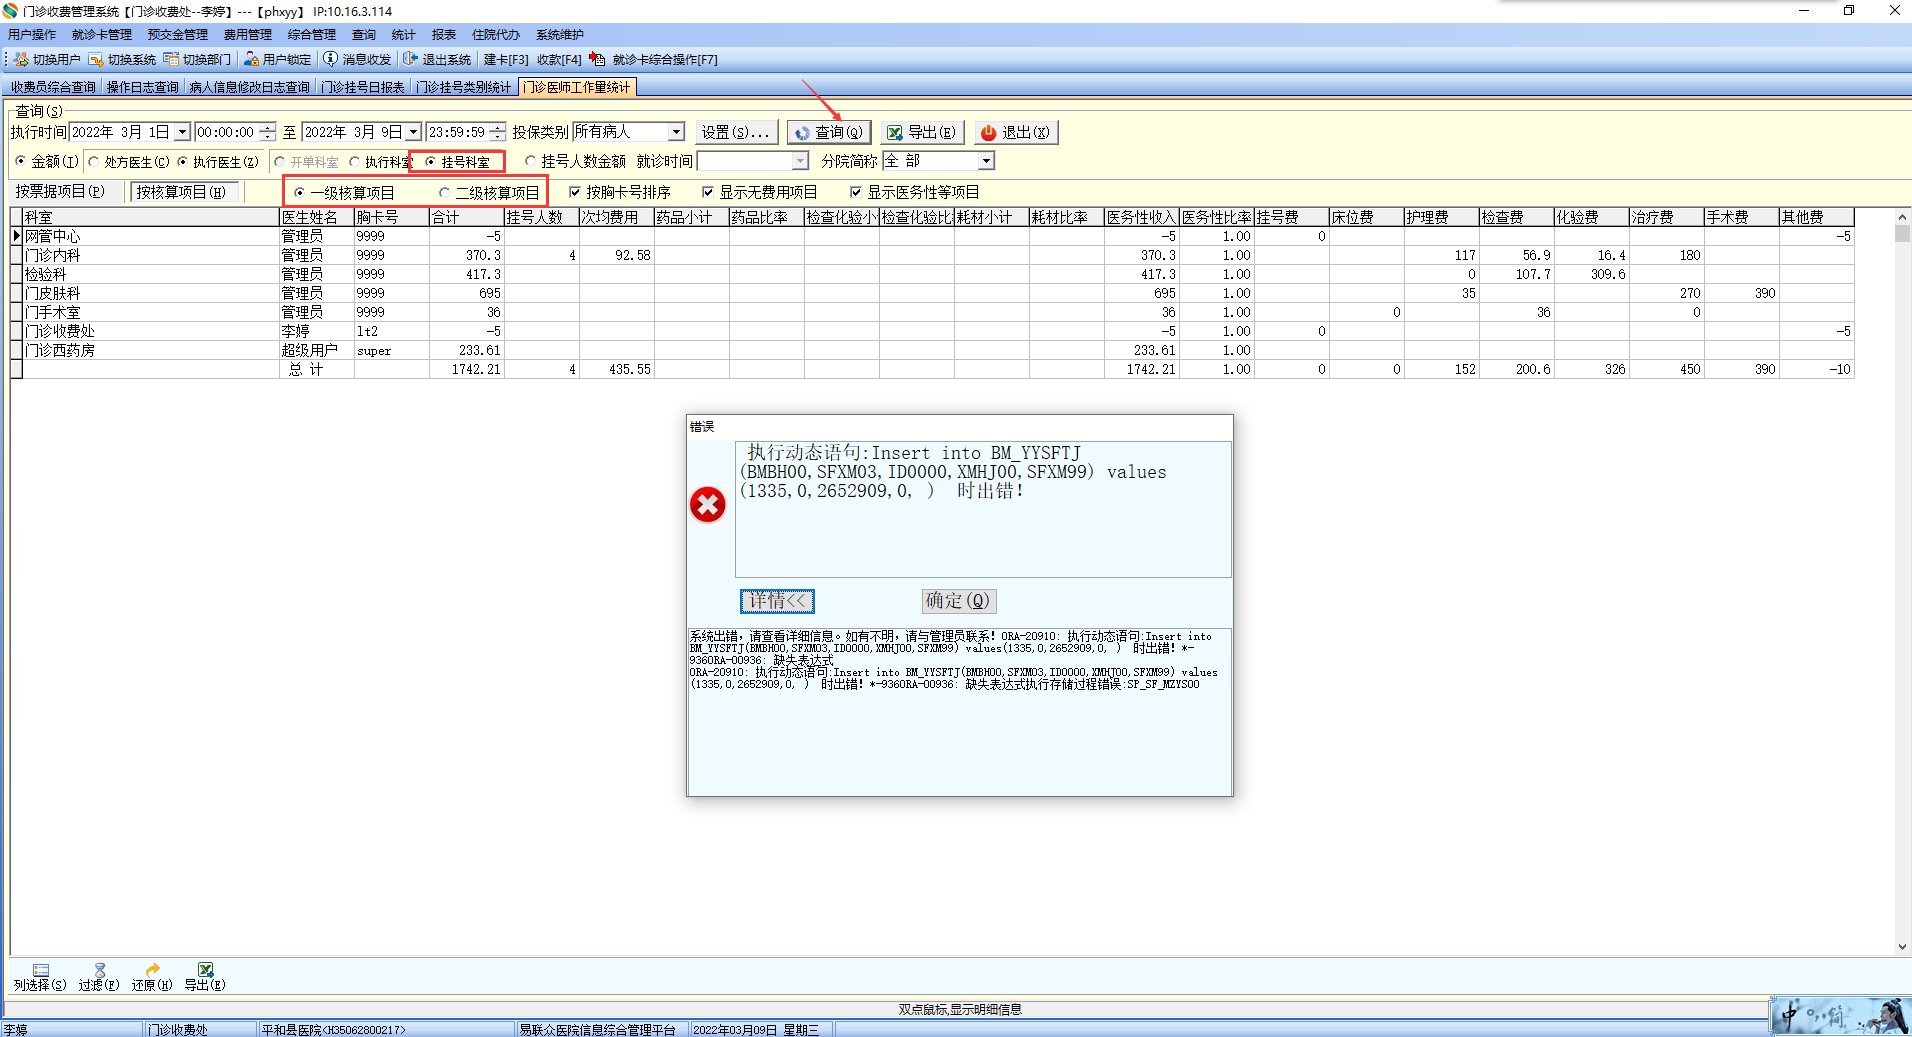Select the 一级核算项目 radio button
The height and width of the screenshot is (1037, 1912).
point(299,193)
